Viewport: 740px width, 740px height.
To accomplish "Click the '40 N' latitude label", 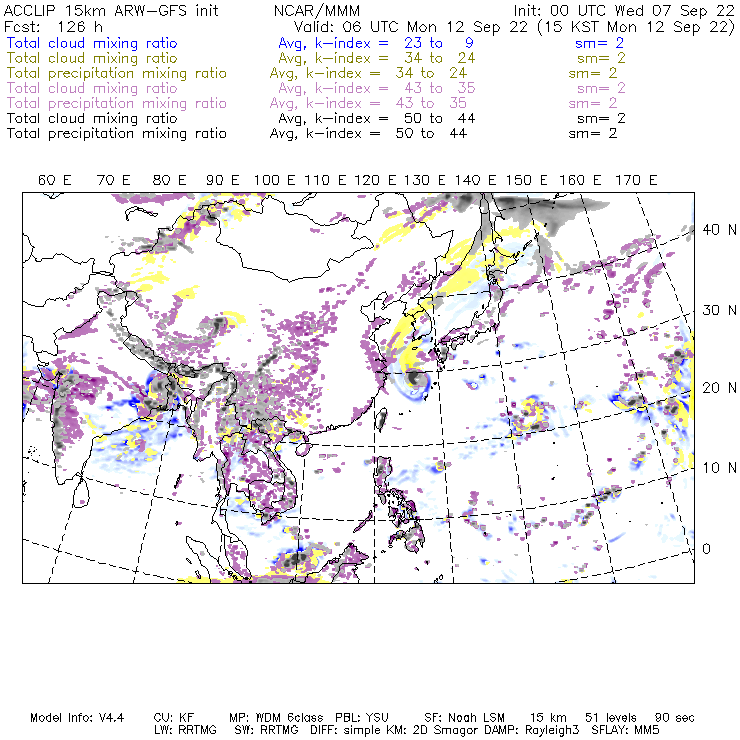I will (719, 230).
